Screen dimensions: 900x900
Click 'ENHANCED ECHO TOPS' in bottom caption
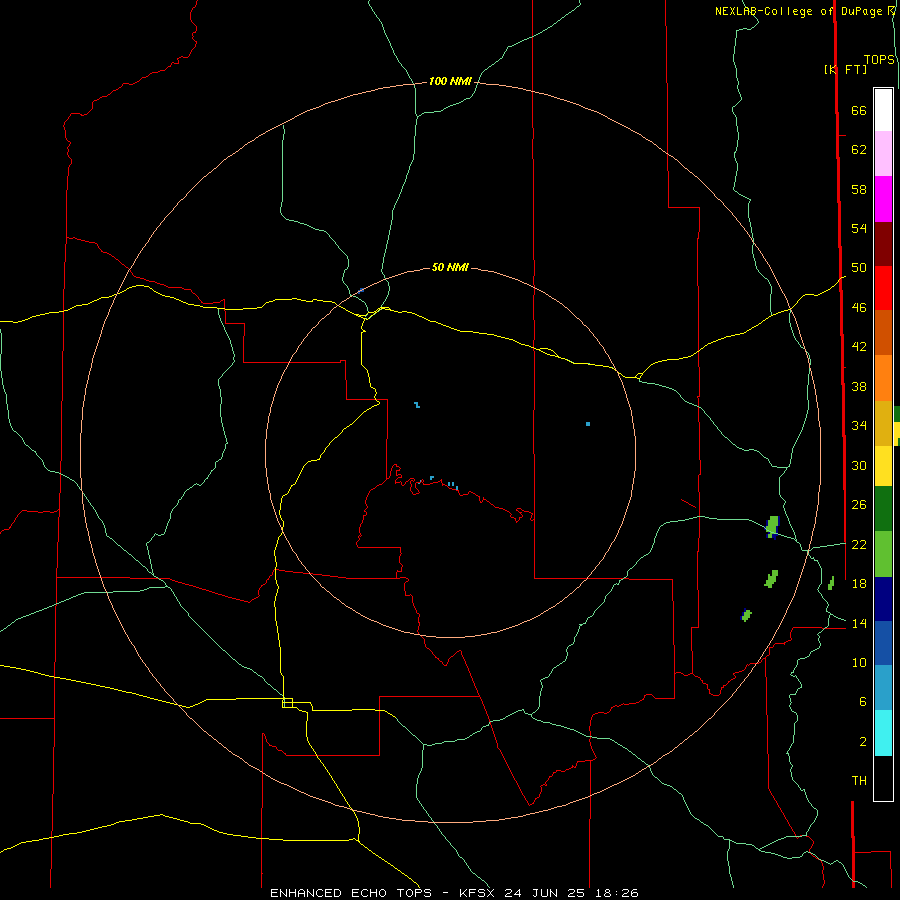point(351,893)
